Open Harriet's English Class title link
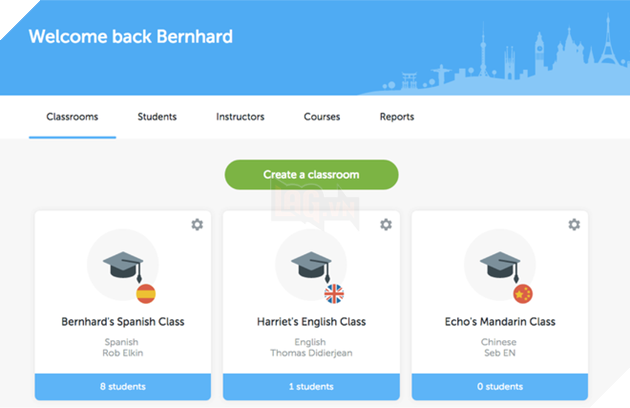630x408 pixels. (311, 322)
